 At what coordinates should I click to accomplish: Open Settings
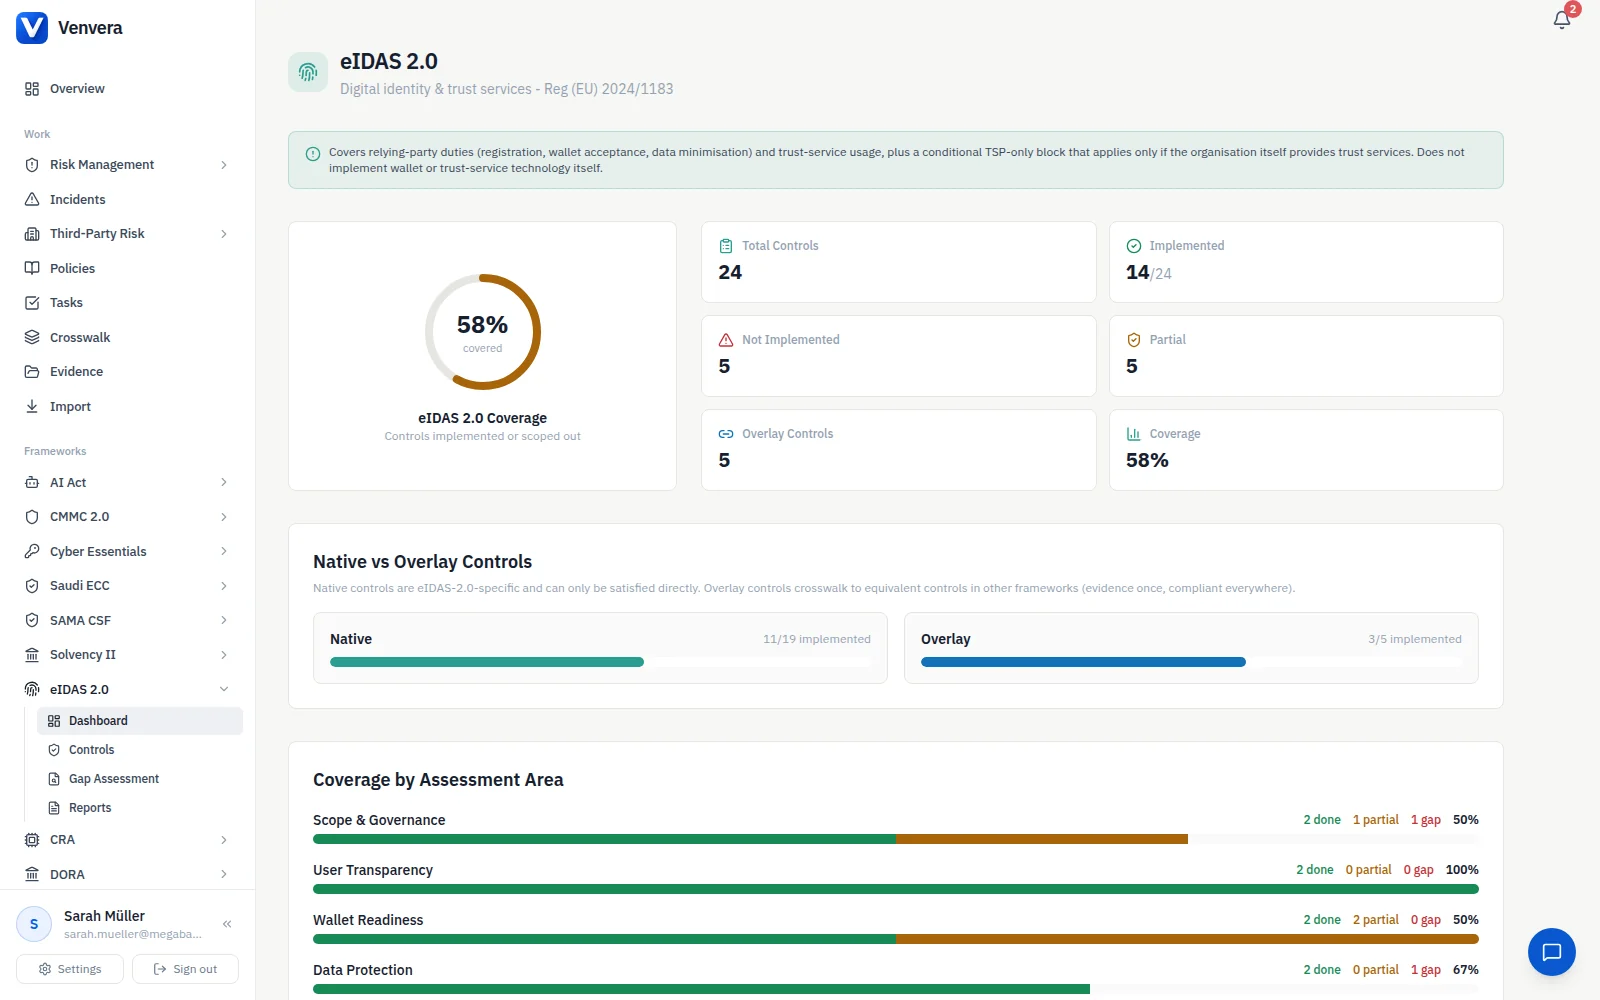click(70, 969)
